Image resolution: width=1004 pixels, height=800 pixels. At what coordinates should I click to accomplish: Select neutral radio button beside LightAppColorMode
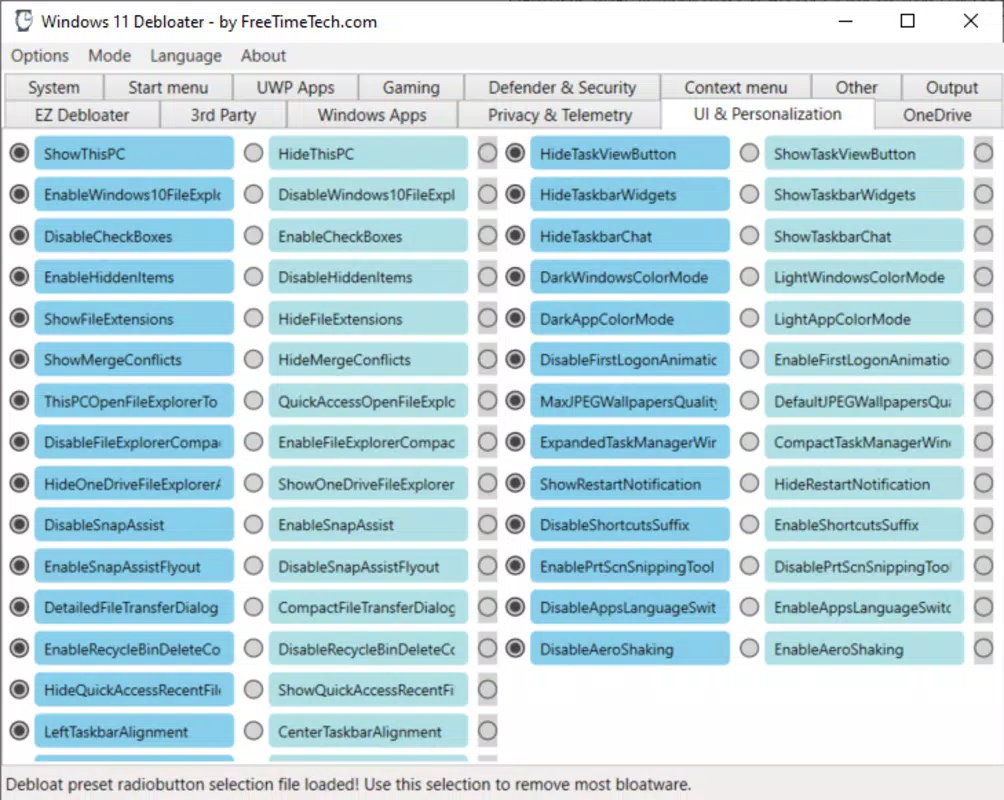(x=984, y=318)
